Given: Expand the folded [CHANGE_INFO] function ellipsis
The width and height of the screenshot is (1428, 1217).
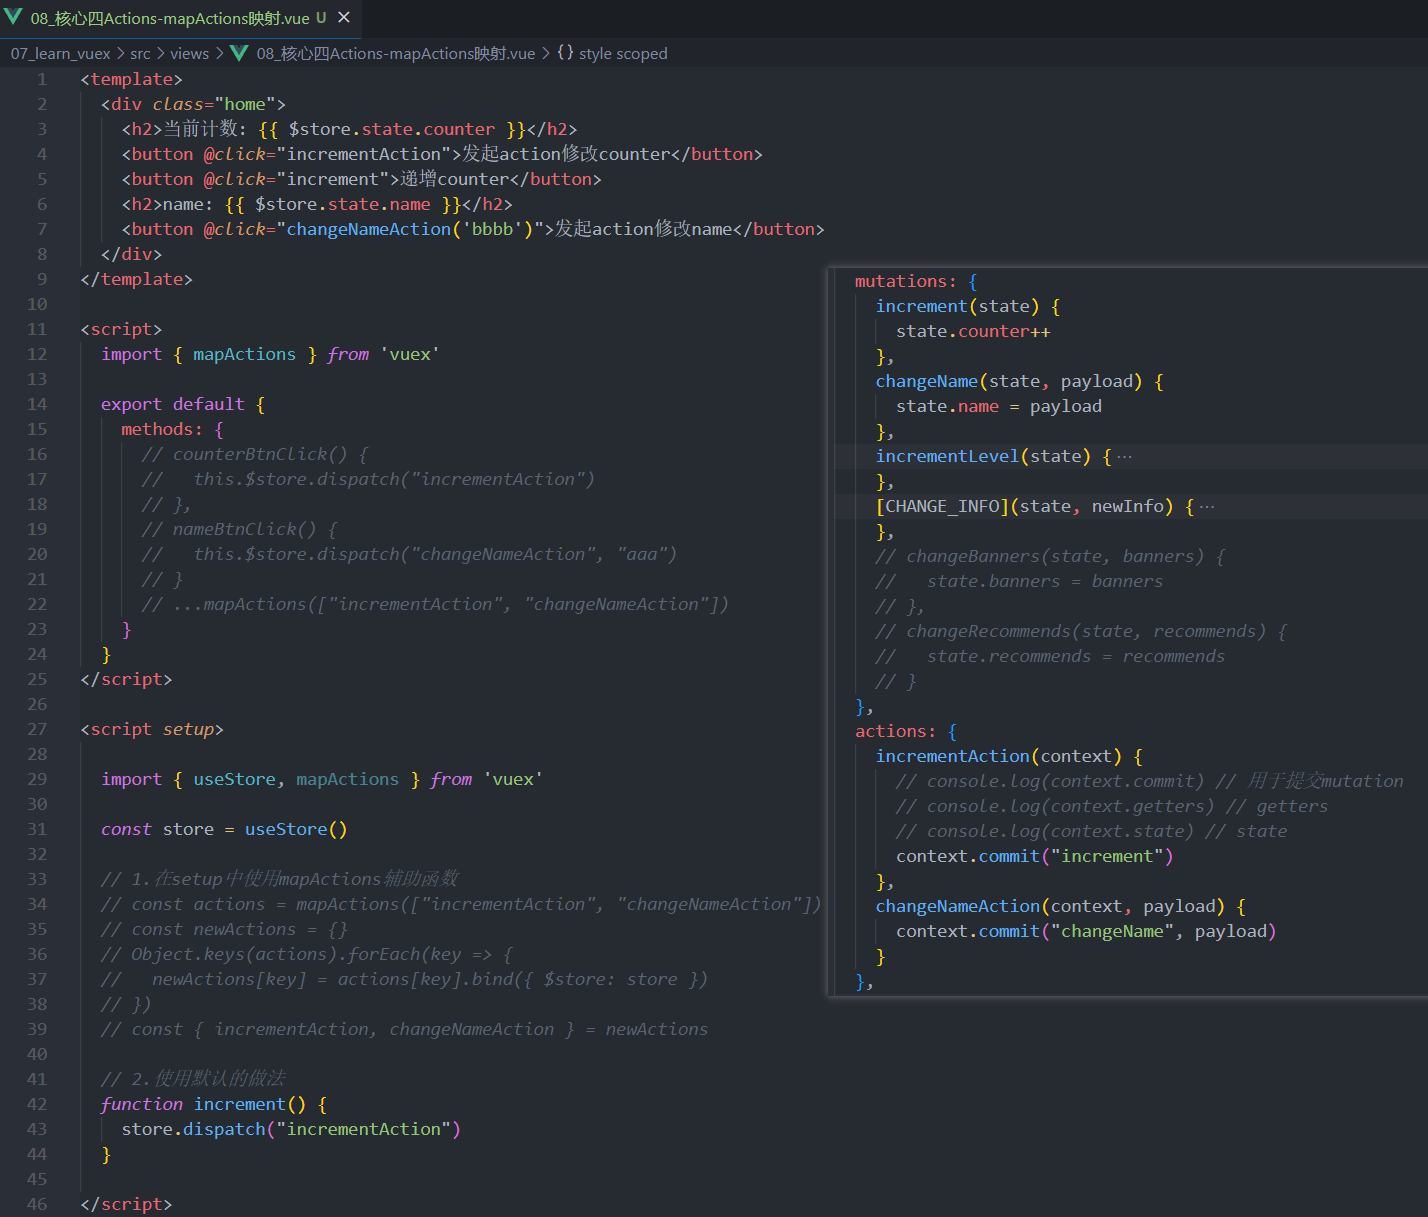Looking at the screenshot, I should pos(1207,507).
